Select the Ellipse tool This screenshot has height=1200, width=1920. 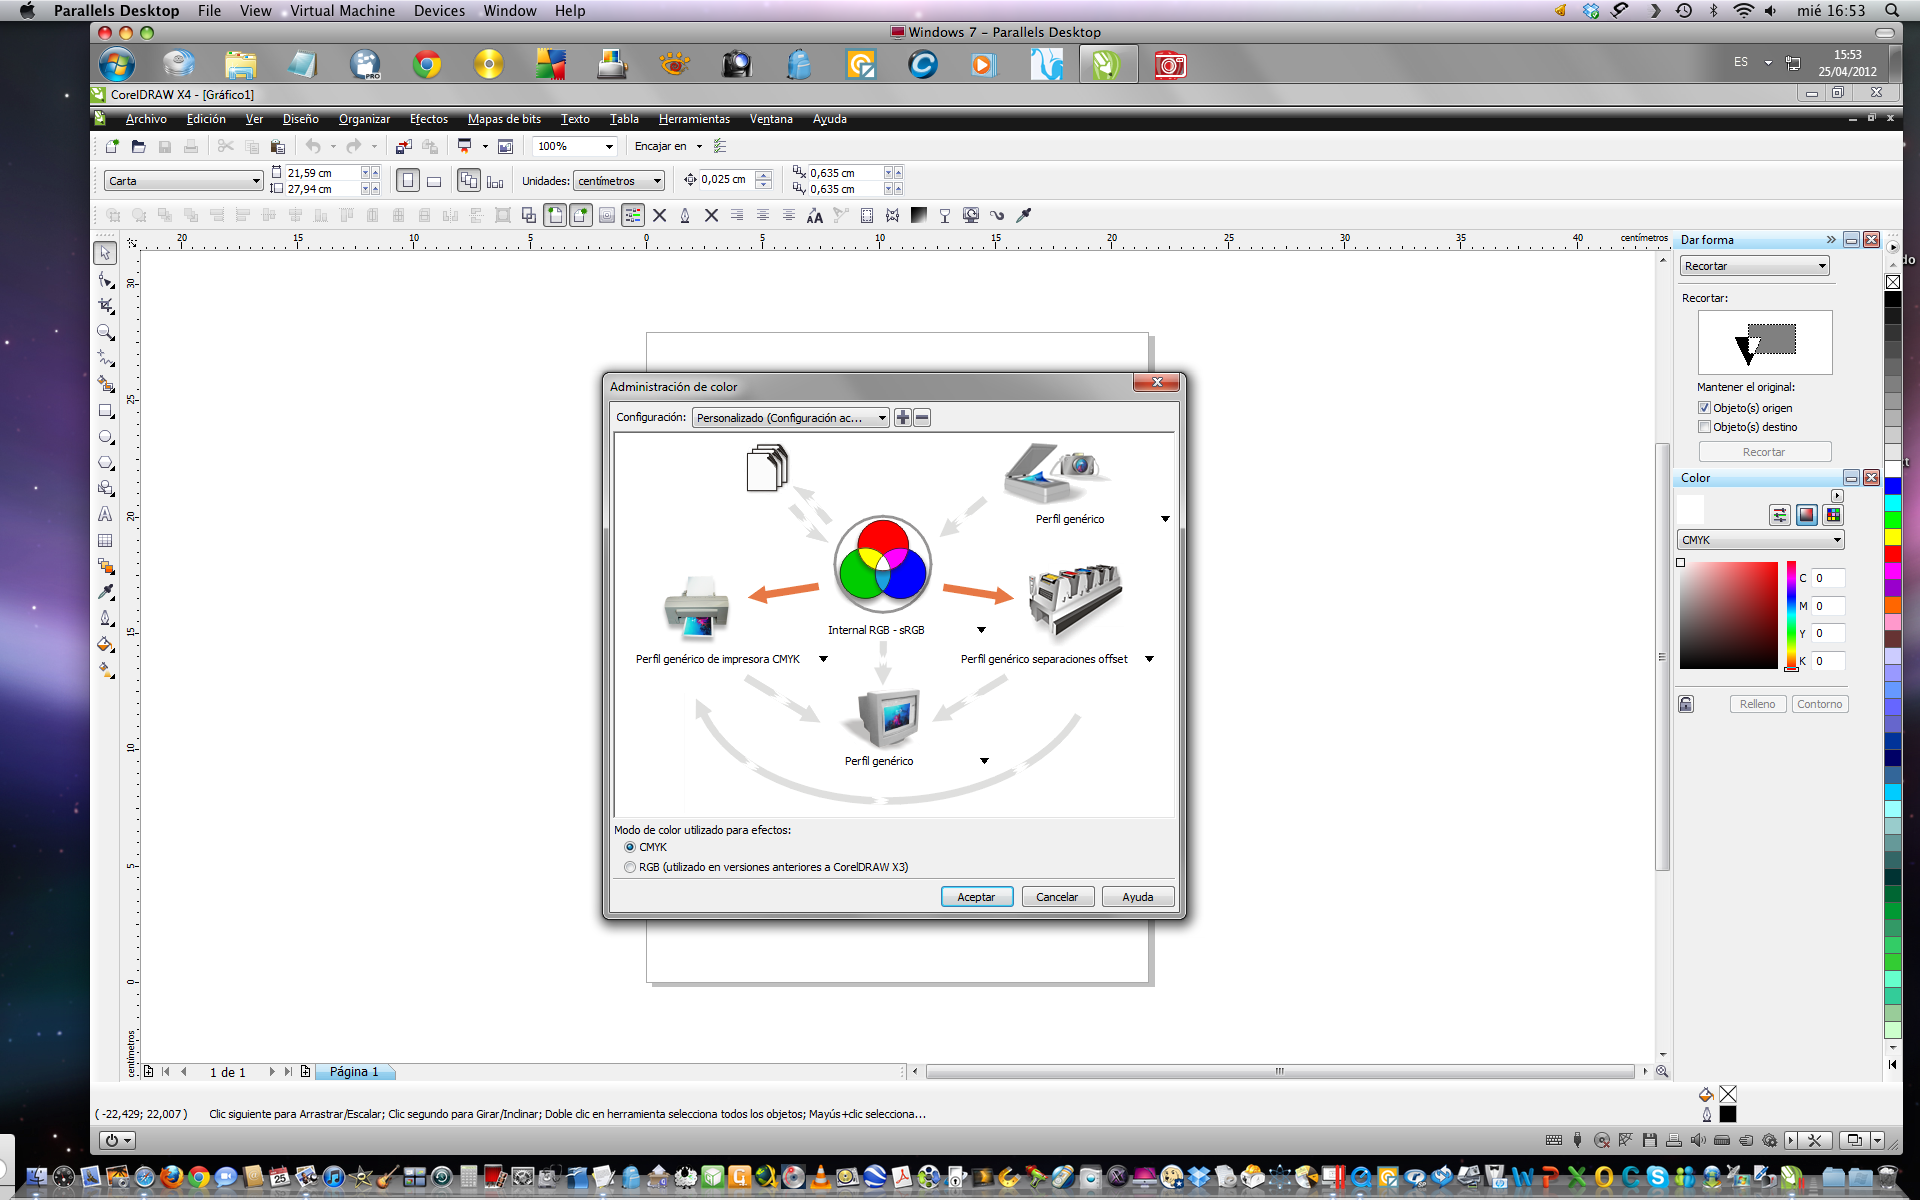tap(105, 437)
